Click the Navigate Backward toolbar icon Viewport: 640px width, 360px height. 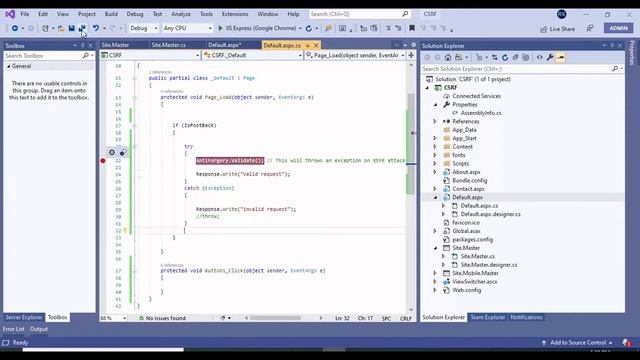[15, 28]
